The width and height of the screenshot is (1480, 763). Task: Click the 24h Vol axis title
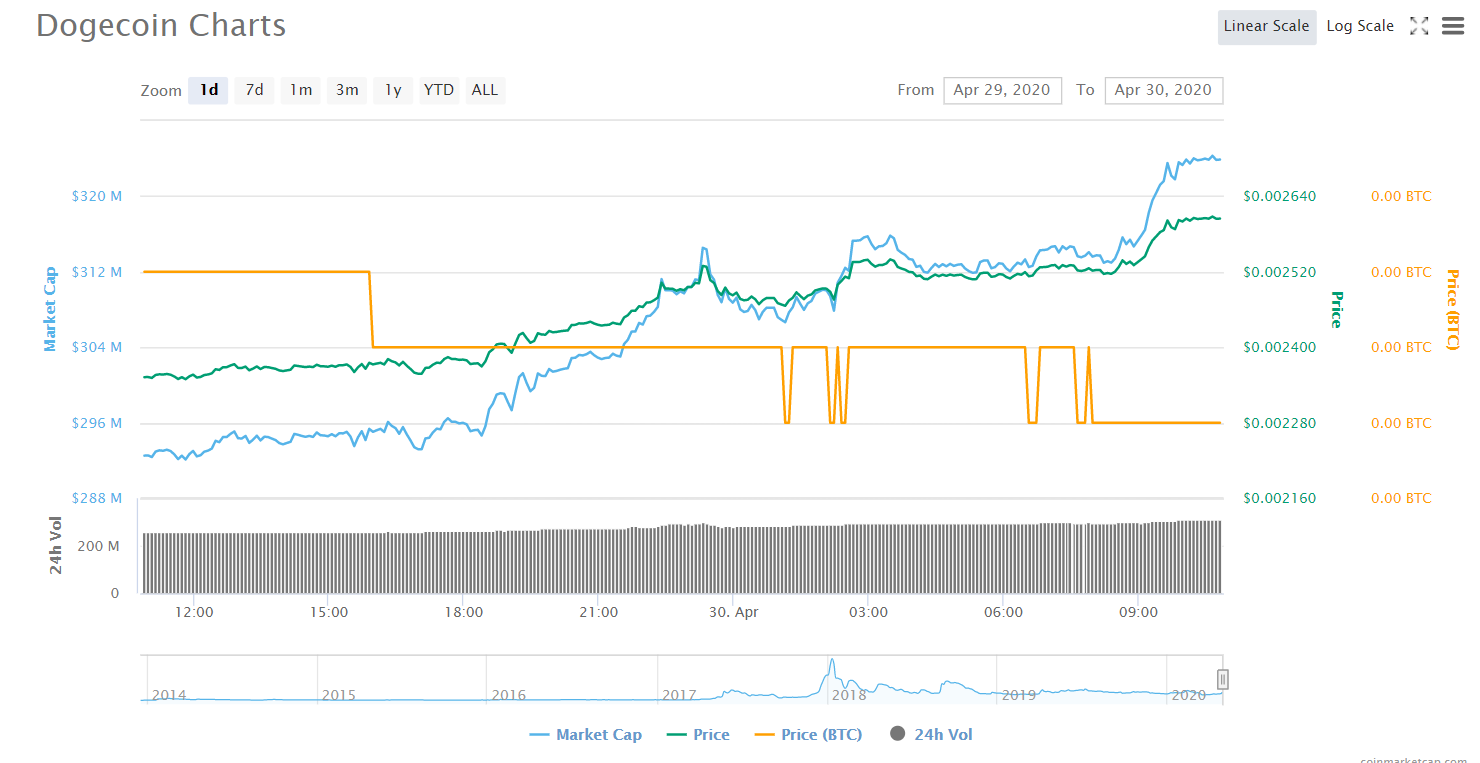56,545
